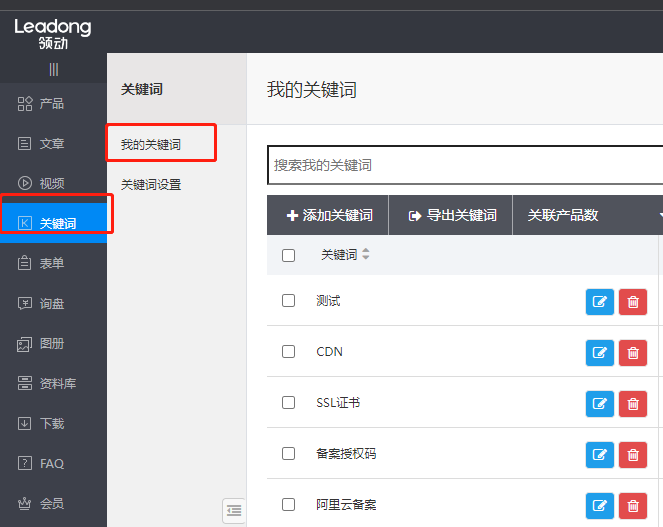This screenshot has width=663, height=527.
Task: Delete the CDN keyword using trash icon
Action: [x=632, y=352]
